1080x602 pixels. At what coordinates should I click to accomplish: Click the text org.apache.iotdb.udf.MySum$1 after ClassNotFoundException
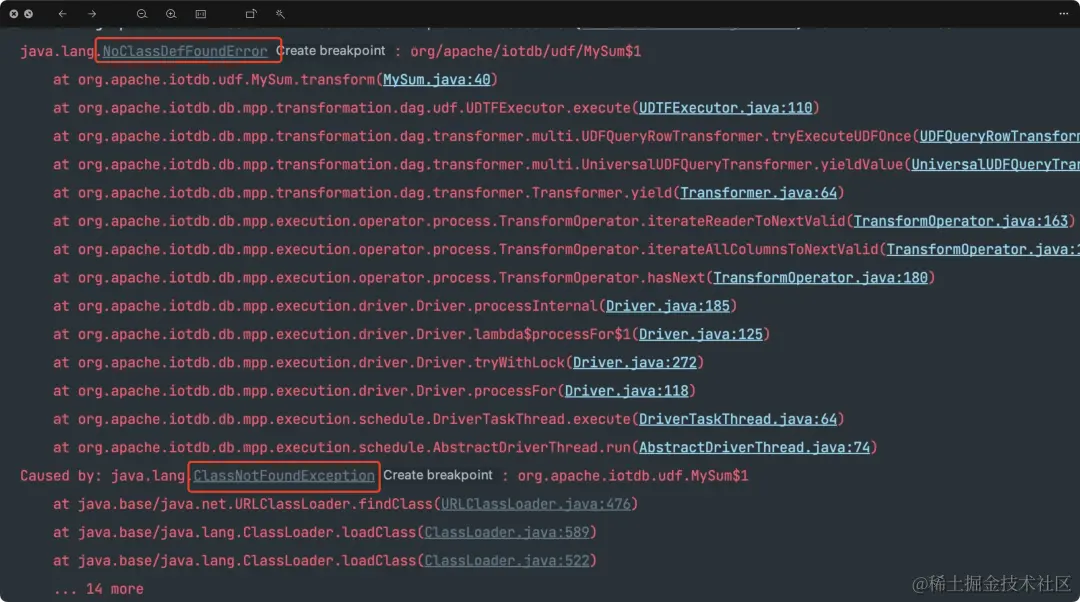[633, 476]
